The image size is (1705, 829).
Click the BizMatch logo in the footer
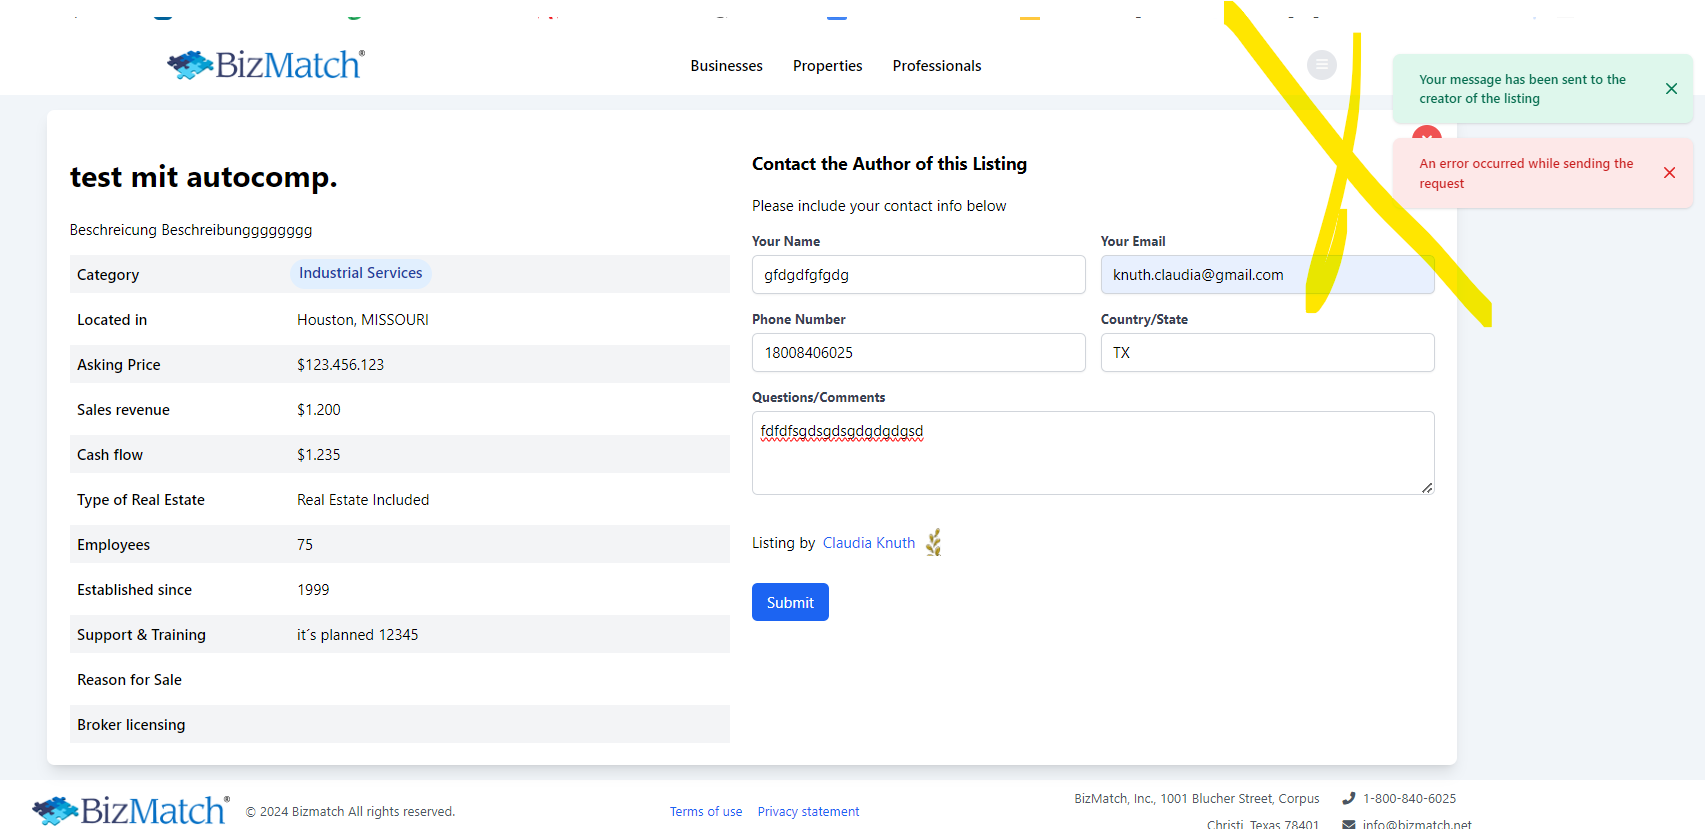click(x=131, y=810)
